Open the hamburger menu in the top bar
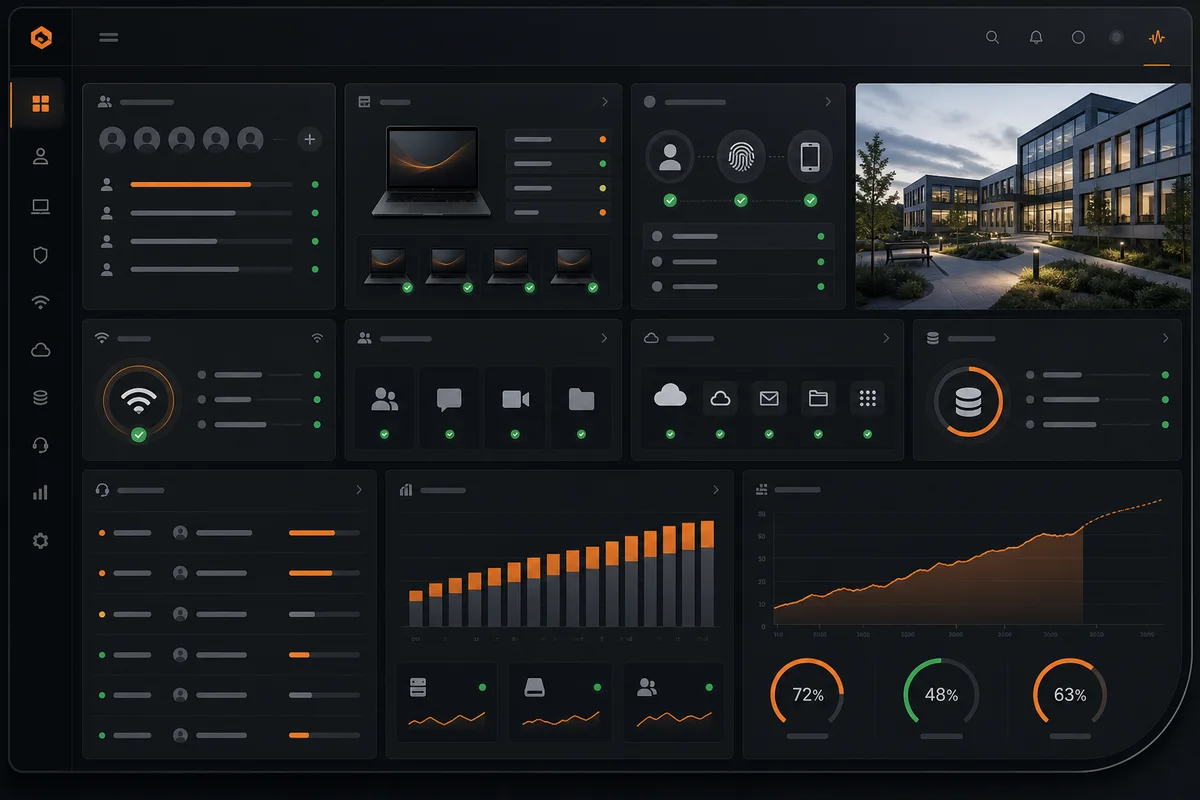 pyautogui.click(x=109, y=38)
